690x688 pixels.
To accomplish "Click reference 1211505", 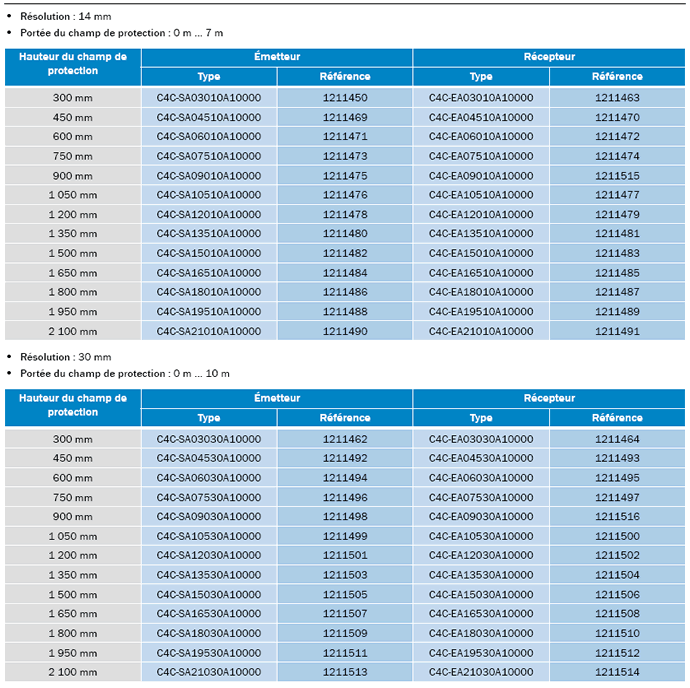I will click(x=345, y=595).
